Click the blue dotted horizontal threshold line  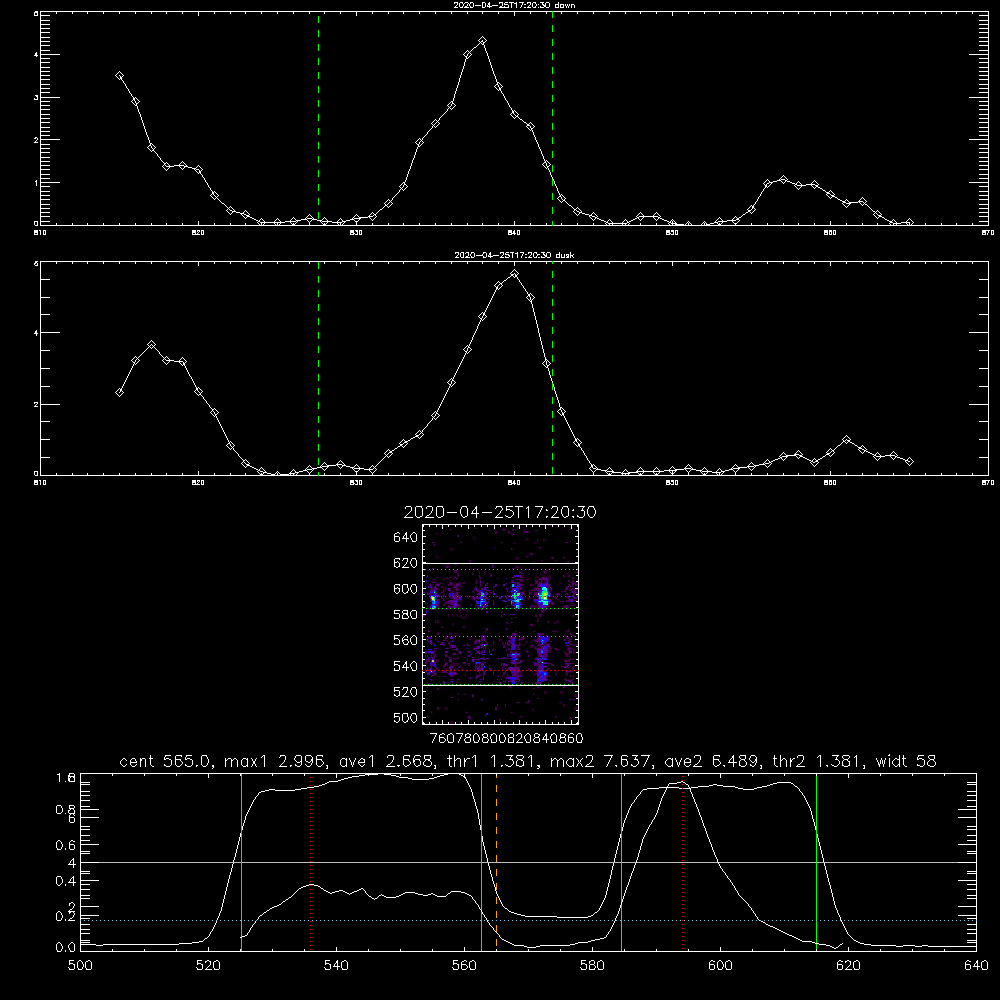pyautogui.click(x=528, y=920)
